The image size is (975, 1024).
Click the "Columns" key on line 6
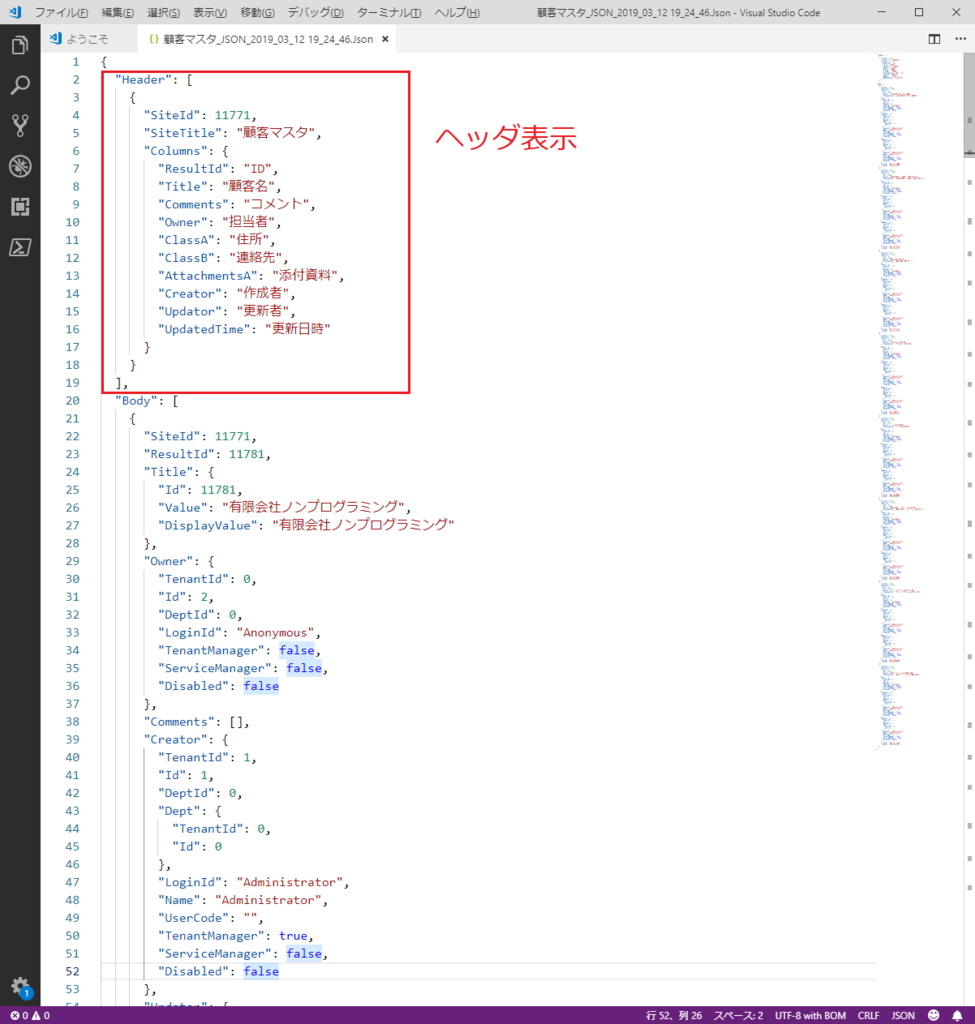176,151
